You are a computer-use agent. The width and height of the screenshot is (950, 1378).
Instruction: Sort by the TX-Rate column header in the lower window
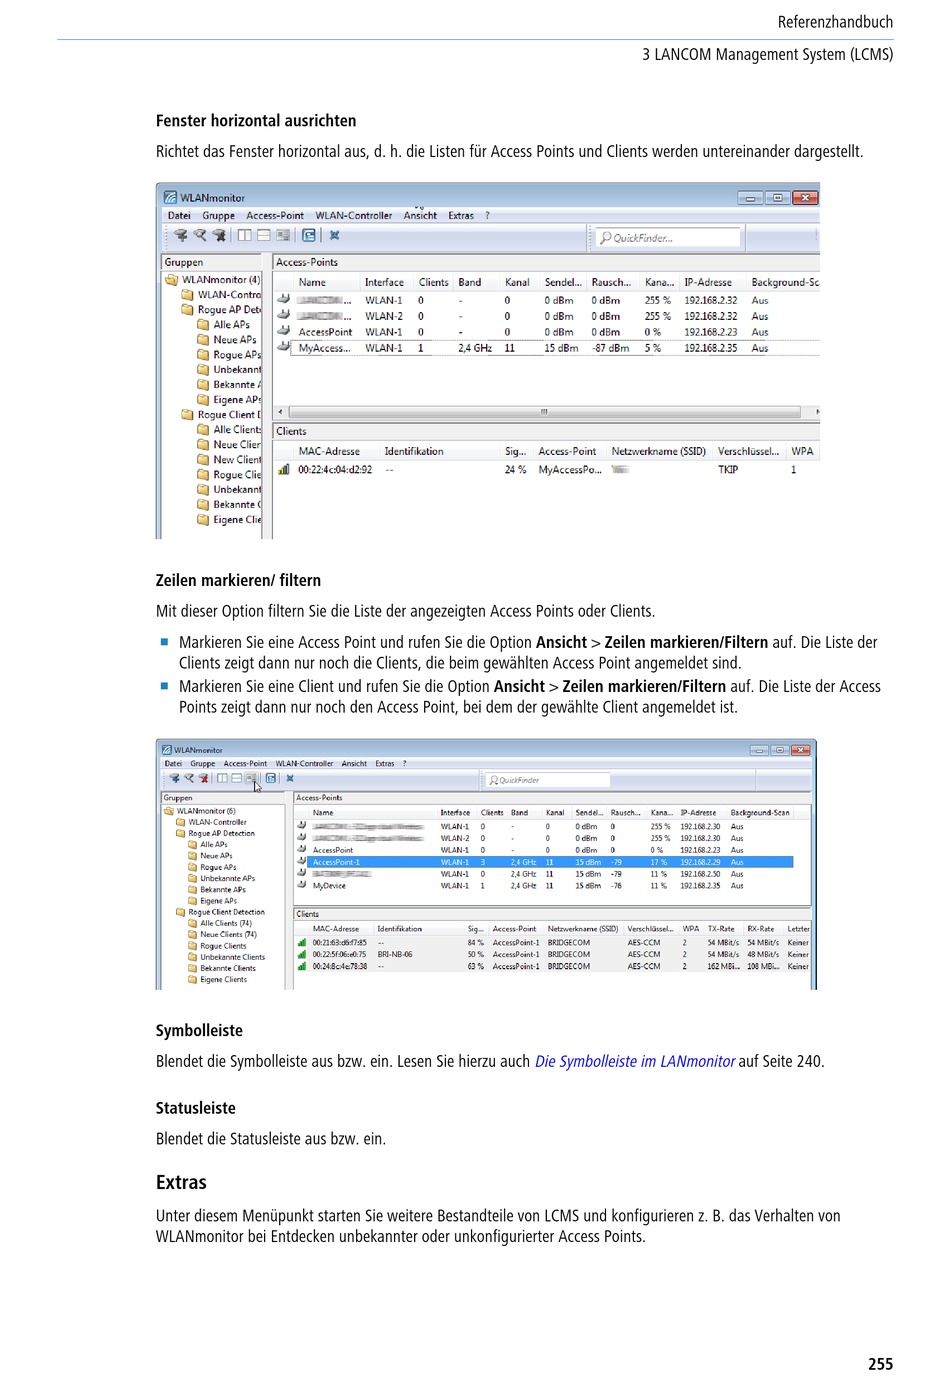tap(721, 928)
